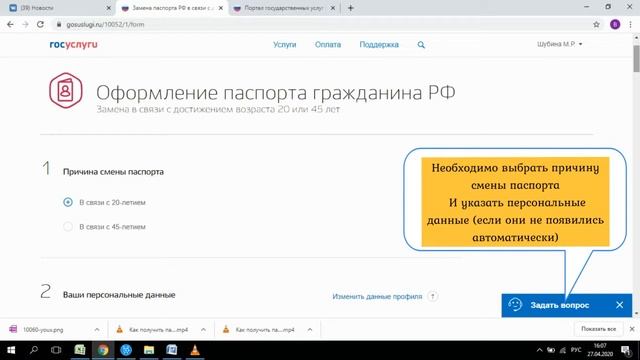Screen dimensions: 640x360
Task: Open Task View on taskbar
Action: pyautogui.click(x=56, y=350)
